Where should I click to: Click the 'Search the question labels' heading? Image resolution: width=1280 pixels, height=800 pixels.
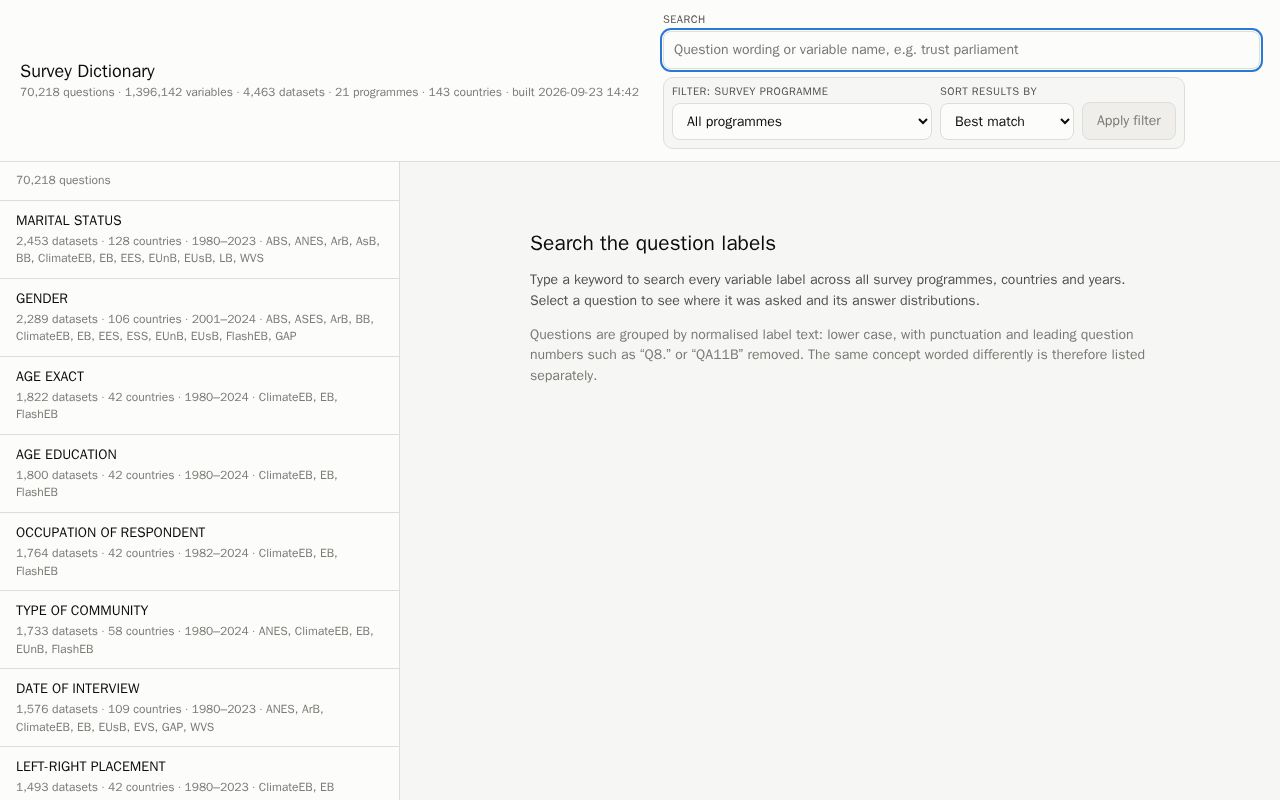click(653, 243)
